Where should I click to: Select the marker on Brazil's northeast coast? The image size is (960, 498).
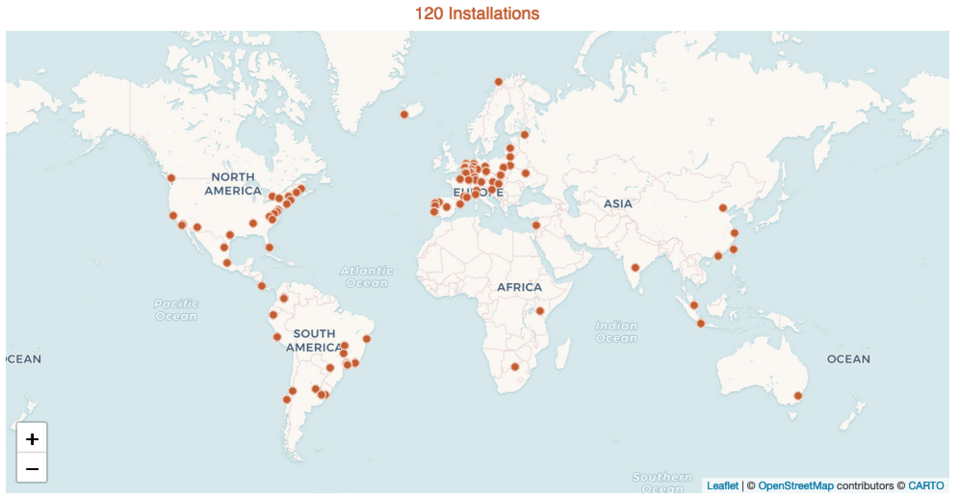[367, 339]
